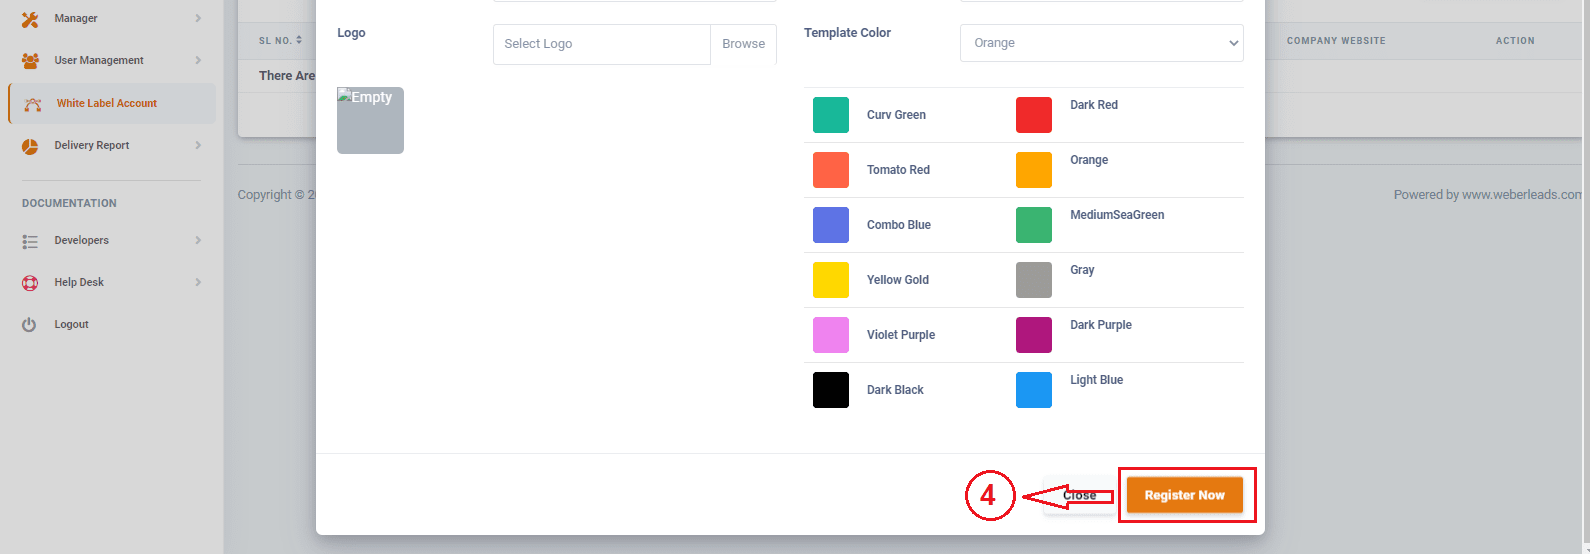Screen dimensions: 1590x554
Task: Click the Delivery Report pie chart icon
Action: [x=30, y=146]
